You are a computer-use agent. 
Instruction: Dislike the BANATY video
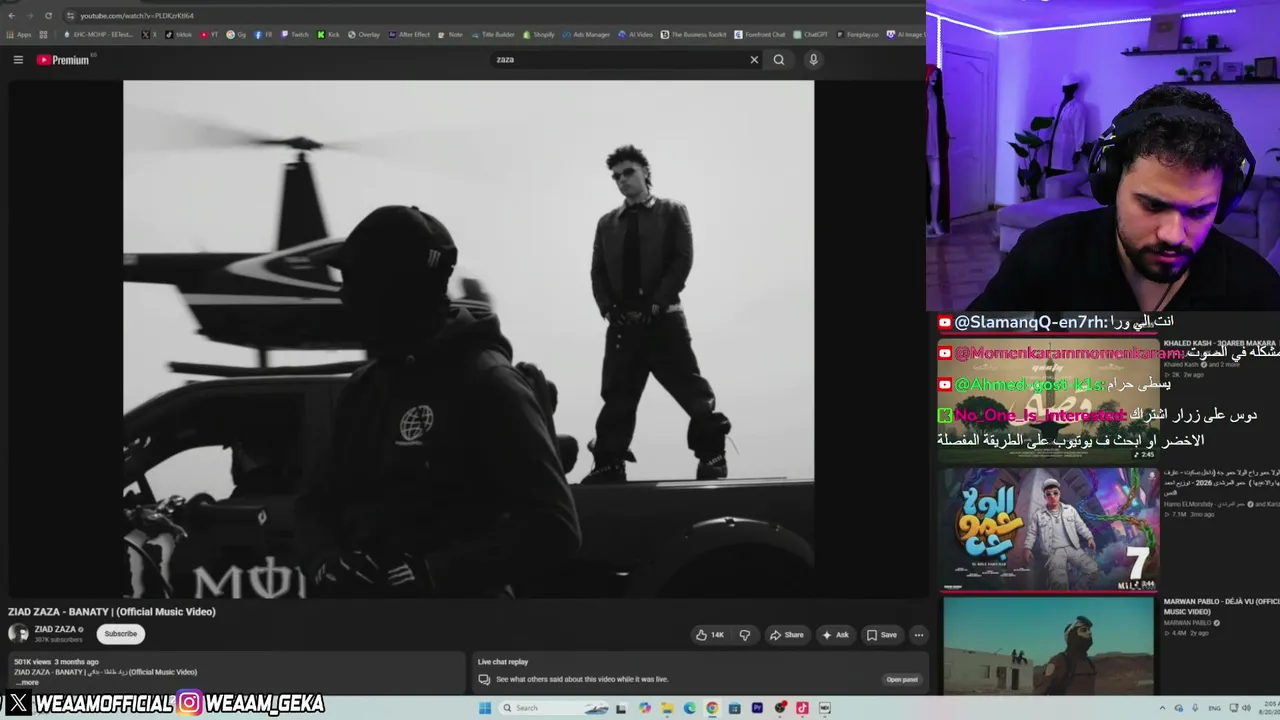click(744, 635)
